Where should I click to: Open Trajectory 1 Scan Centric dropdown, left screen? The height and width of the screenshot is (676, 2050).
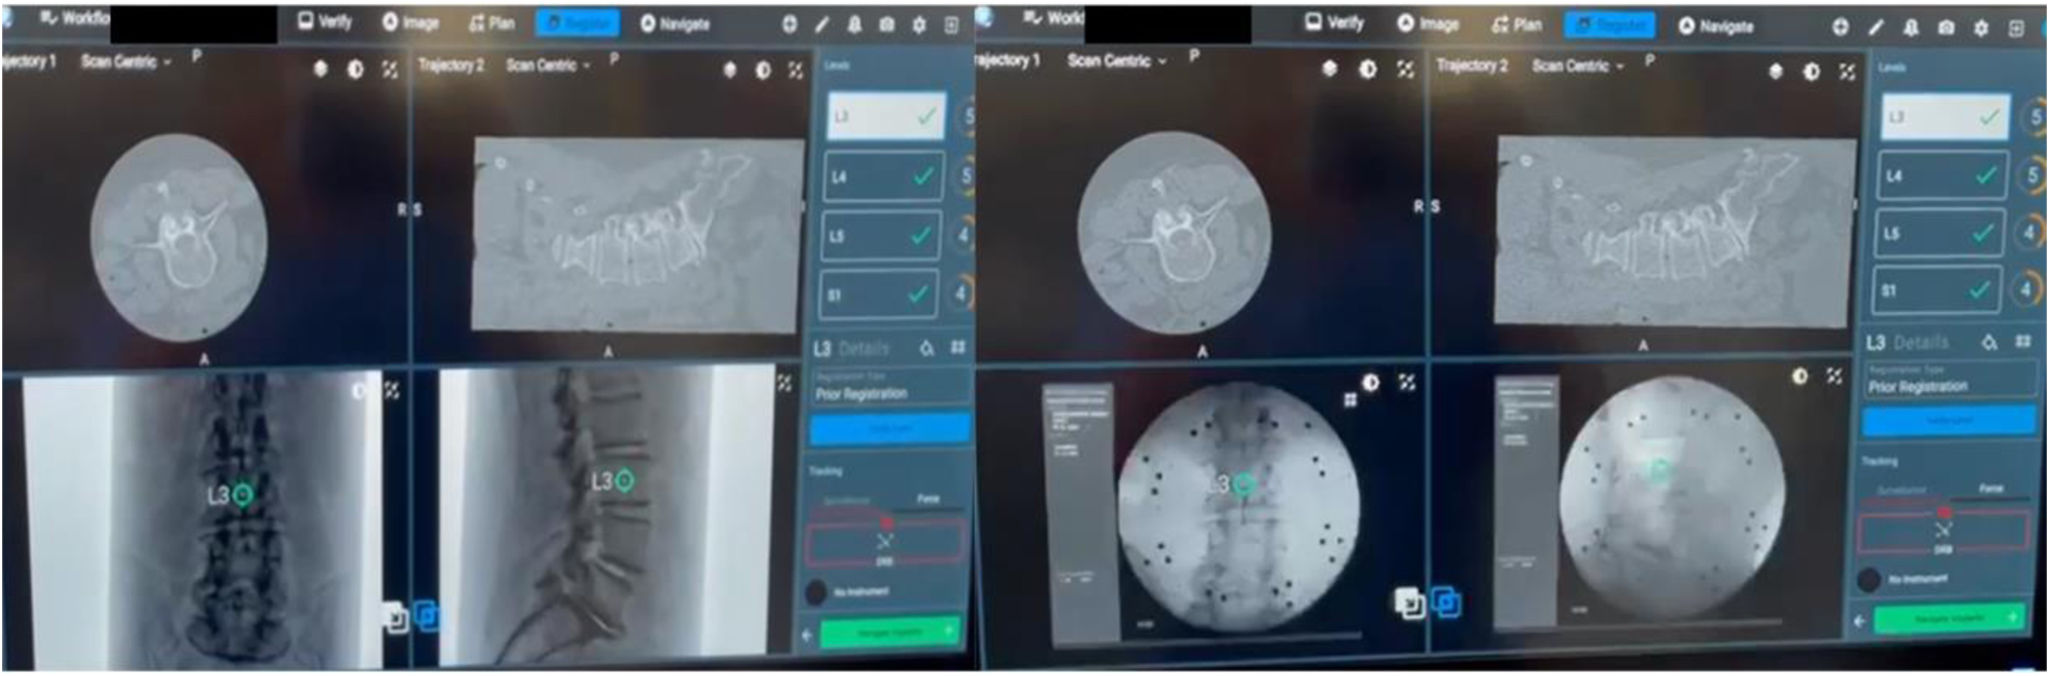tap(126, 62)
